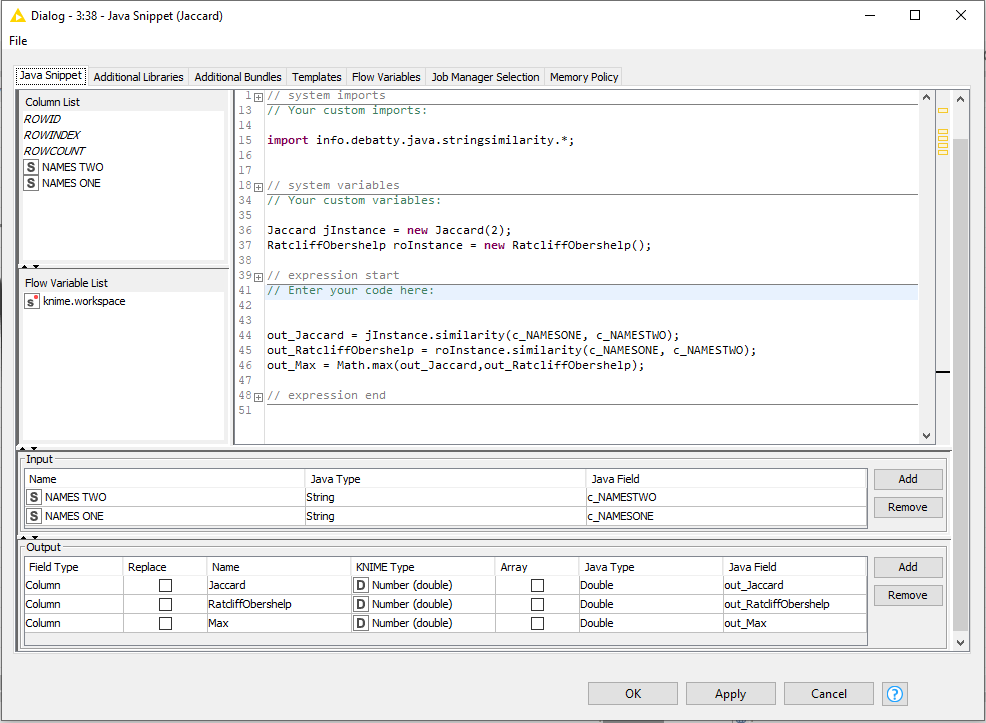Click Remove button in Output section

[908, 595]
